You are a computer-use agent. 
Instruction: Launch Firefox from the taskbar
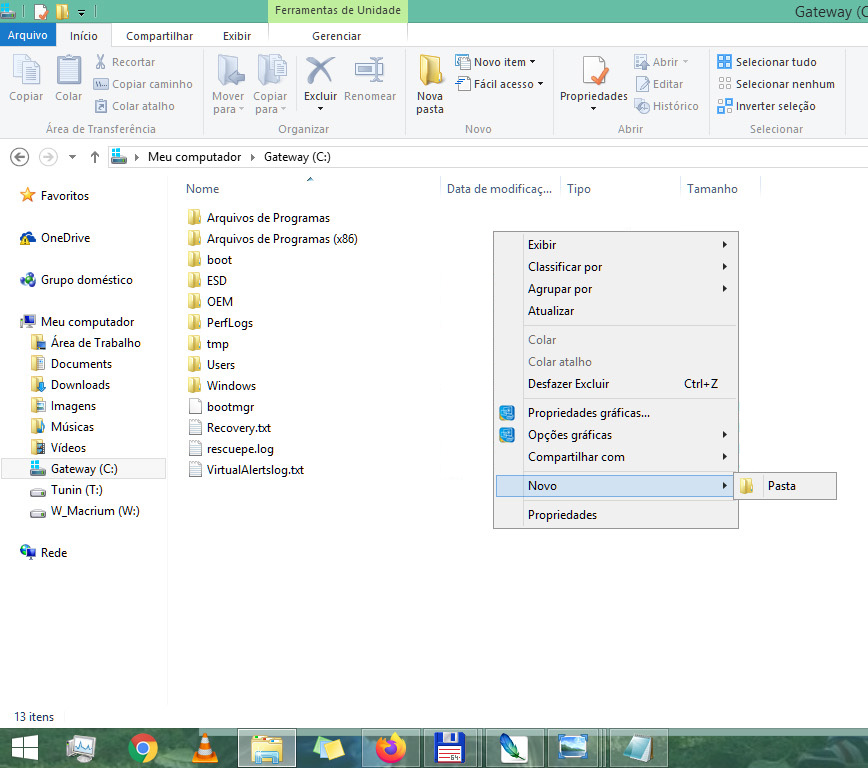coord(390,748)
